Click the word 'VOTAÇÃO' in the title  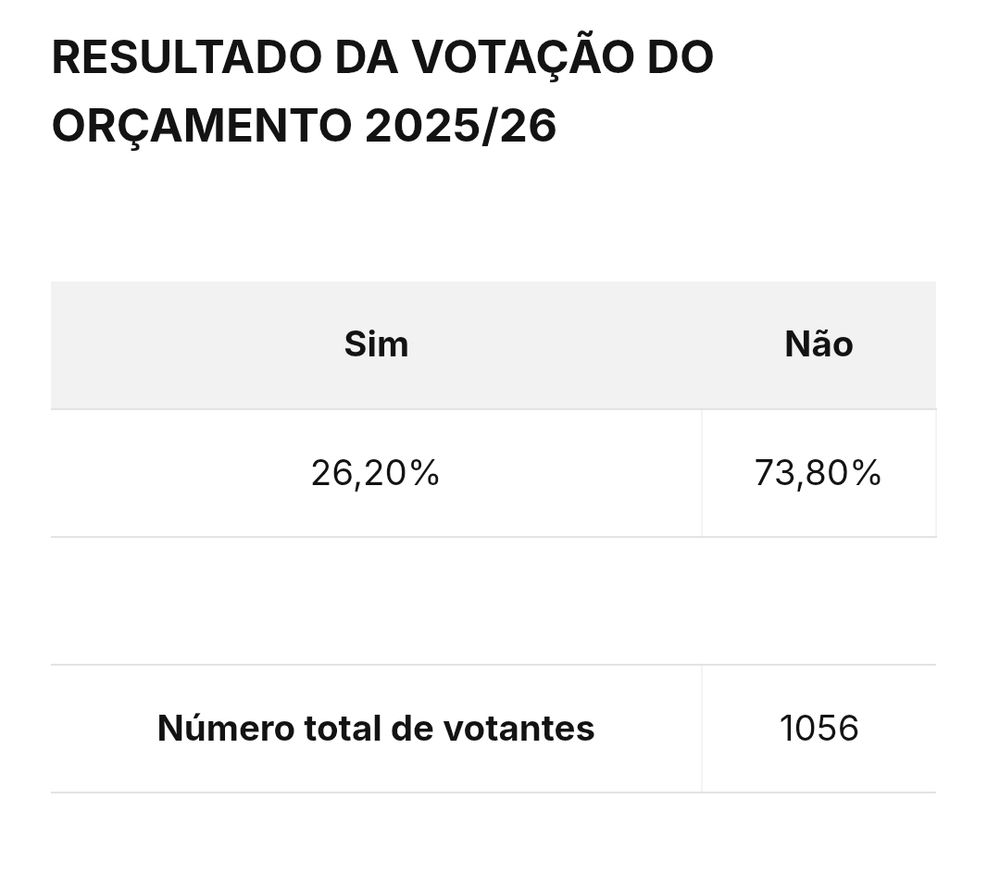(523, 56)
